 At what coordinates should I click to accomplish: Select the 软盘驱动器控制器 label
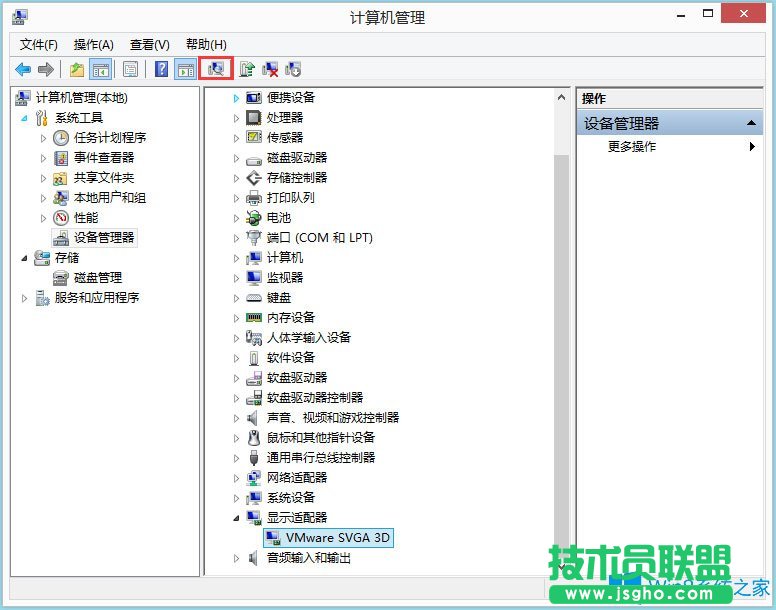pyautogui.click(x=315, y=398)
